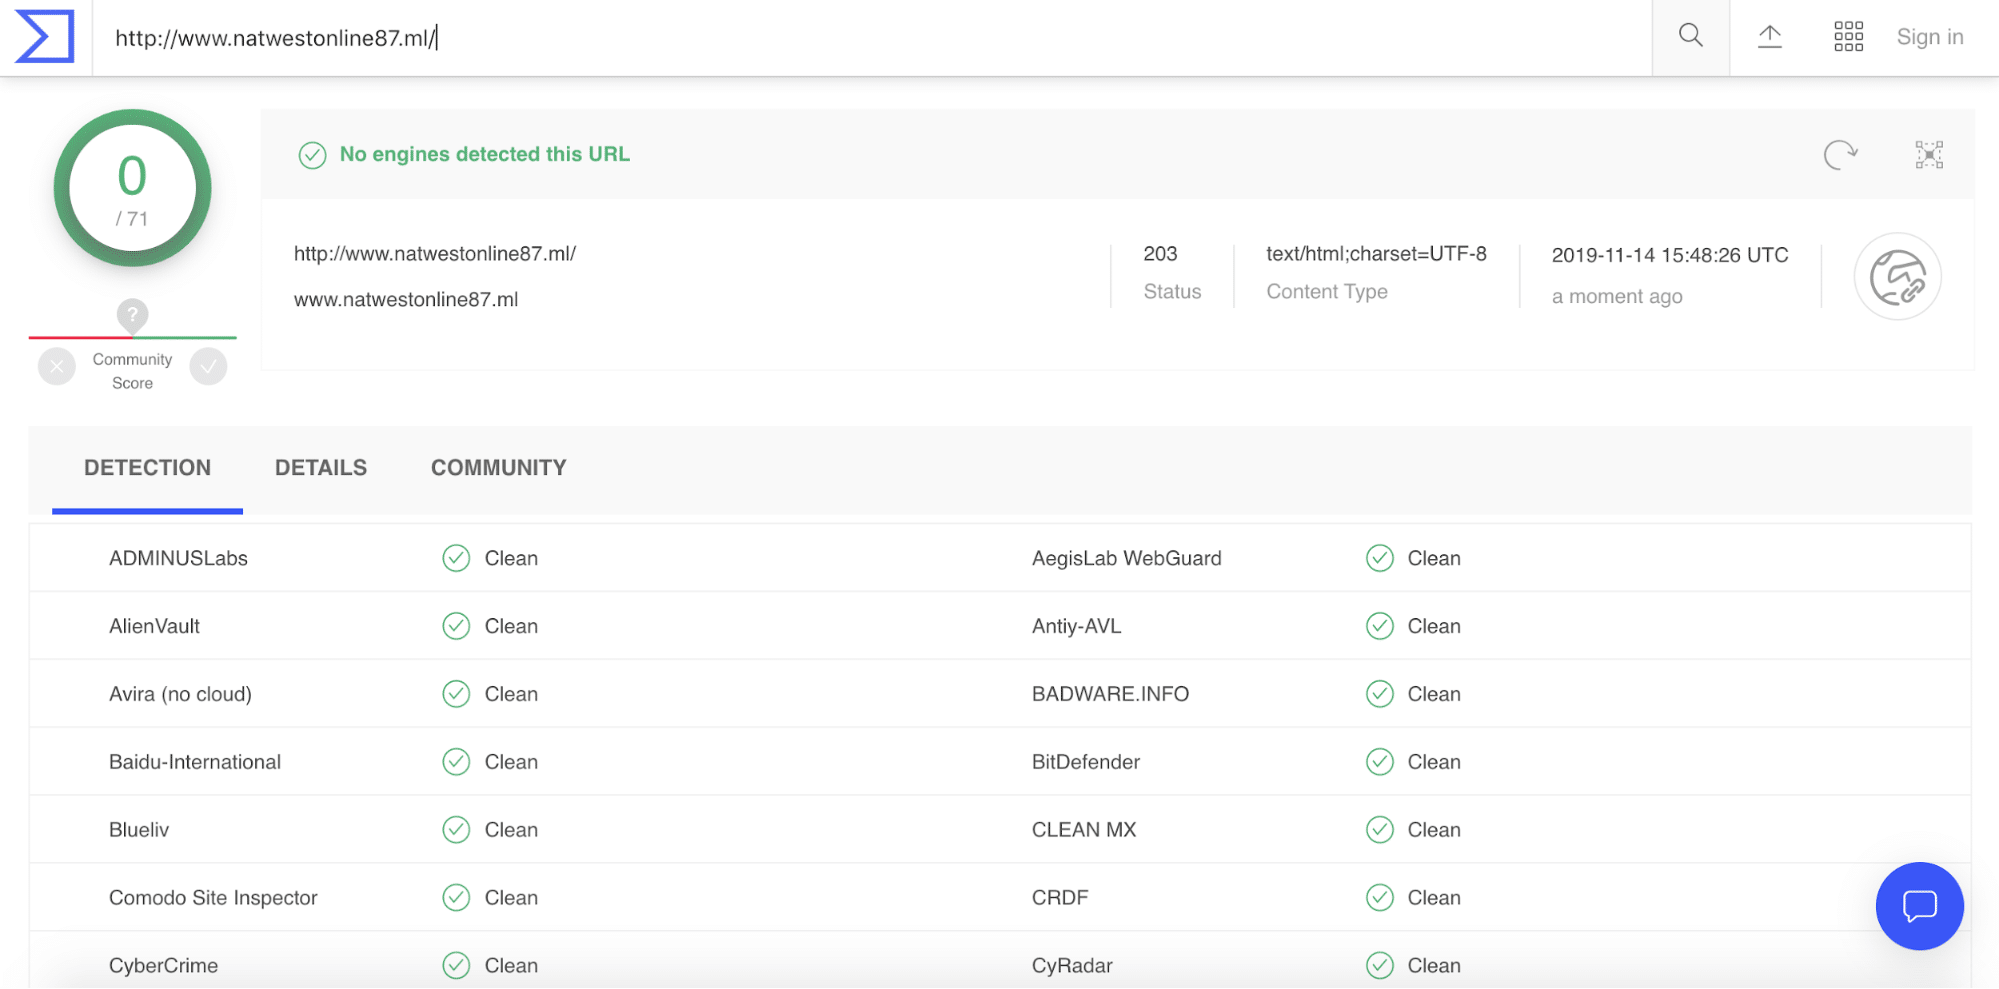Click the clean check icon for AlienVault
1999x989 pixels.
(x=456, y=626)
